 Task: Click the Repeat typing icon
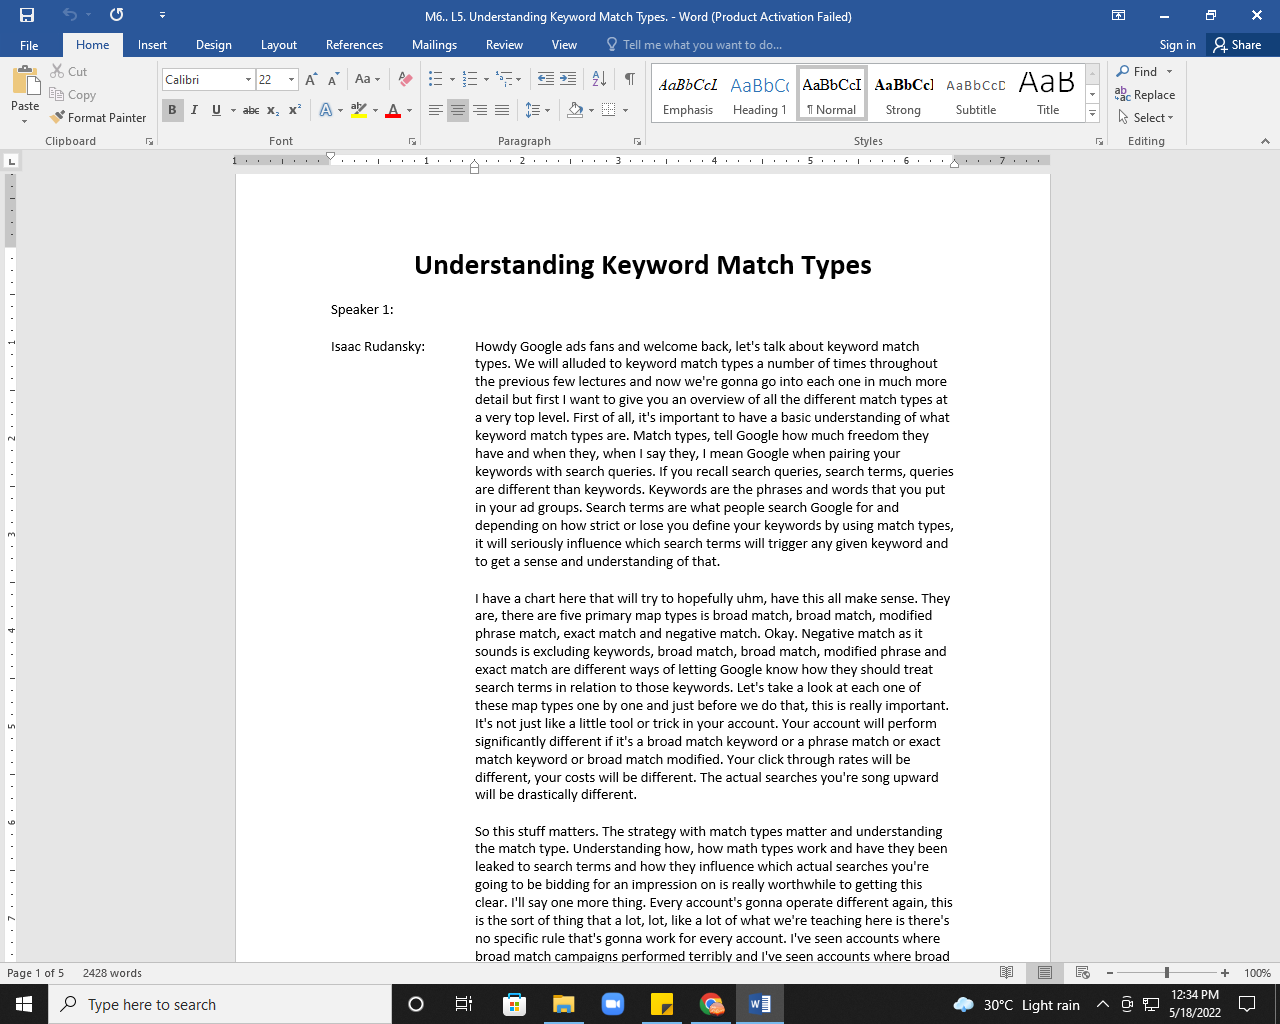click(x=116, y=15)
